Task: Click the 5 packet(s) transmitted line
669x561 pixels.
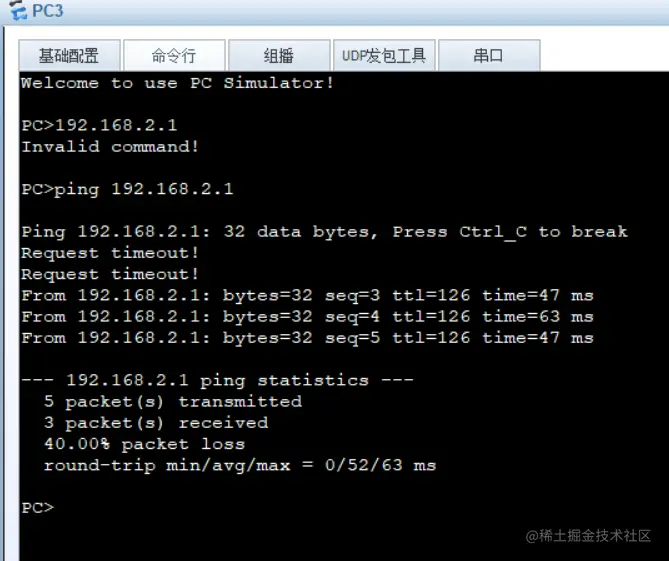Action: 173,401
